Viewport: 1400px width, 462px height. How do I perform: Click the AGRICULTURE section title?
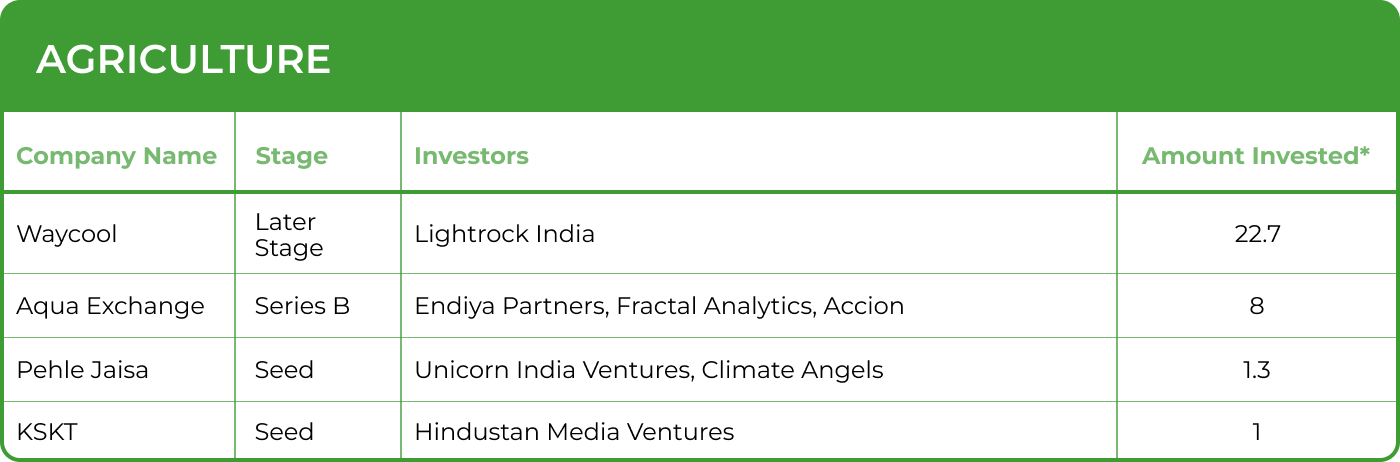pos(183,61)
